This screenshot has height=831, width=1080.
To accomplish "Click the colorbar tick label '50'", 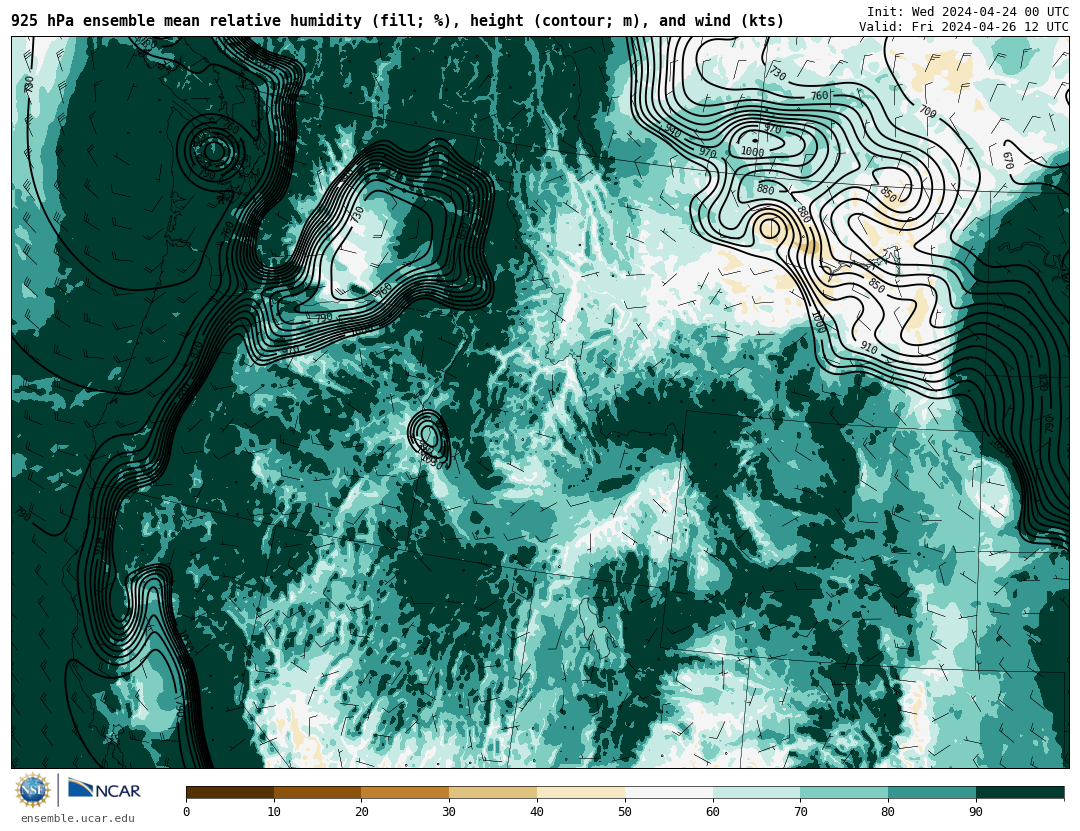I will click(625, 812).
